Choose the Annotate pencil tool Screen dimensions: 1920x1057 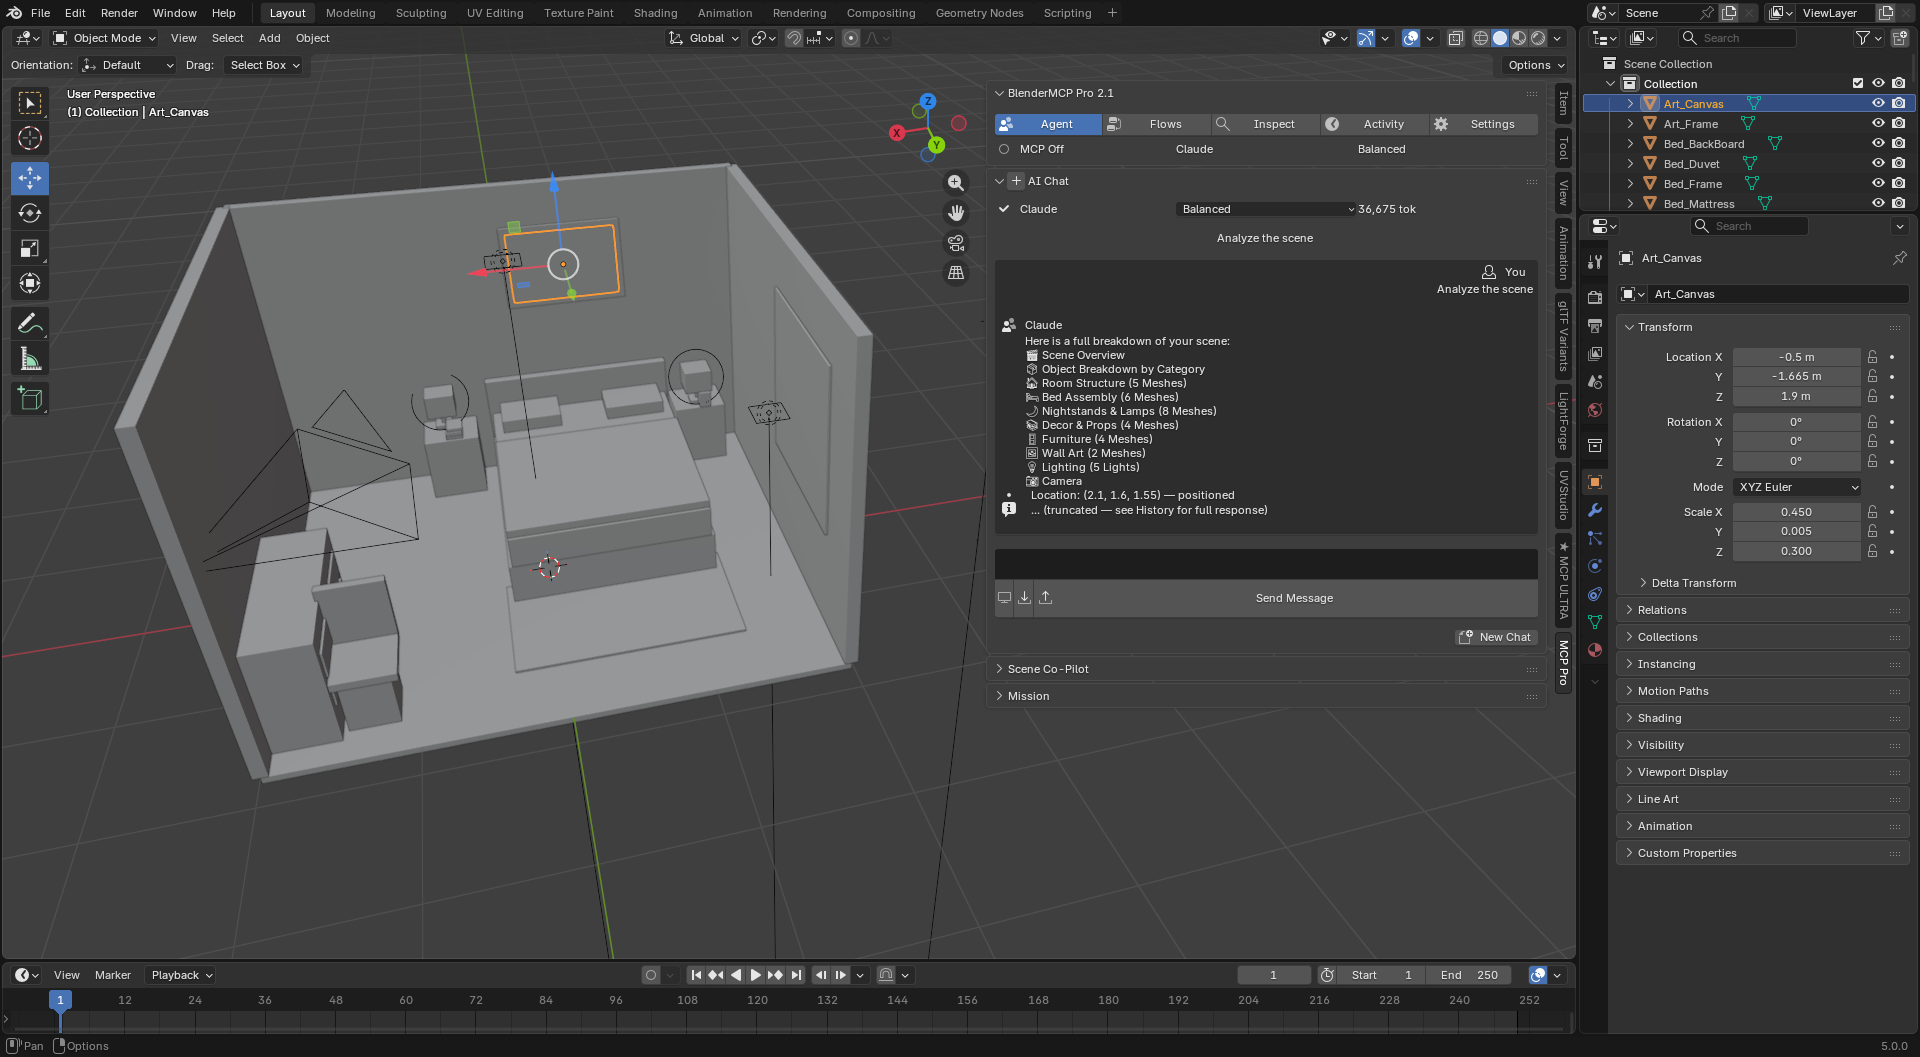click(30, 324)
